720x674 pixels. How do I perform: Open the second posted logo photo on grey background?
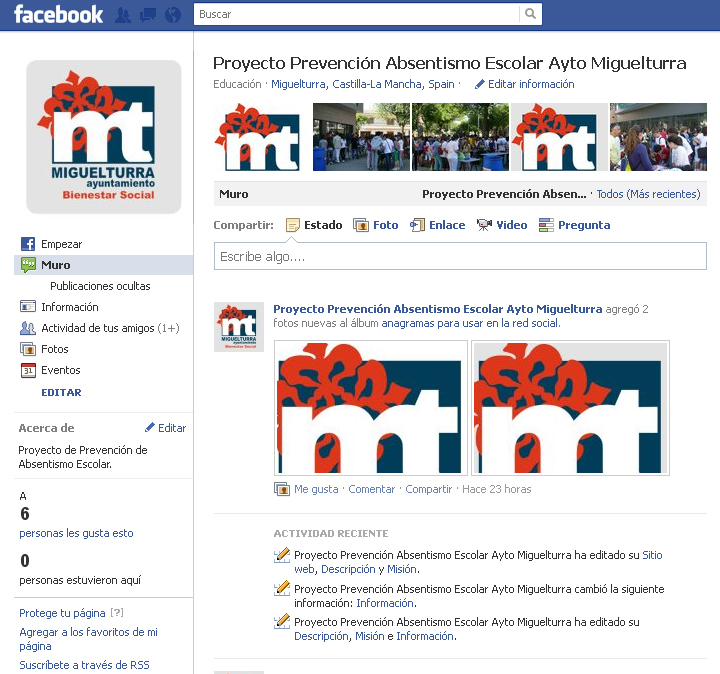[x=570, y=408]
